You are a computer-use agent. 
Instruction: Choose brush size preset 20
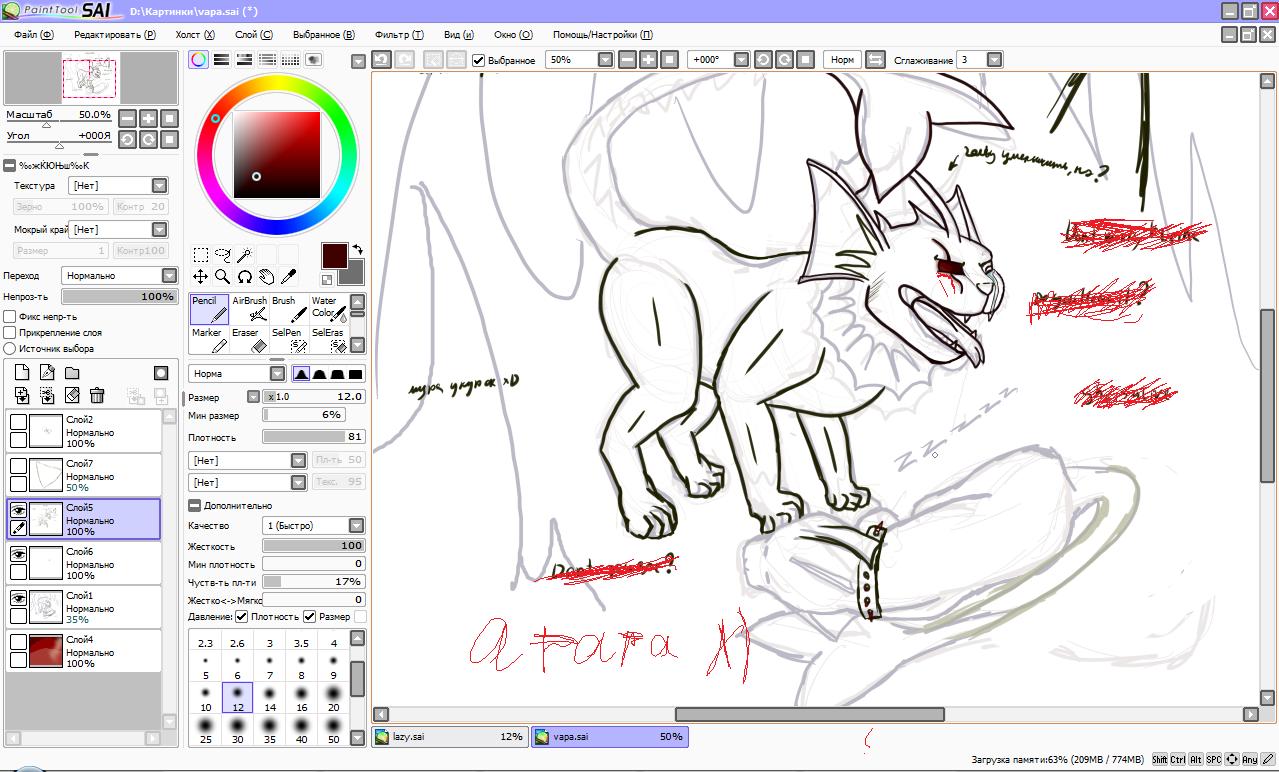(x=334, y=697)
